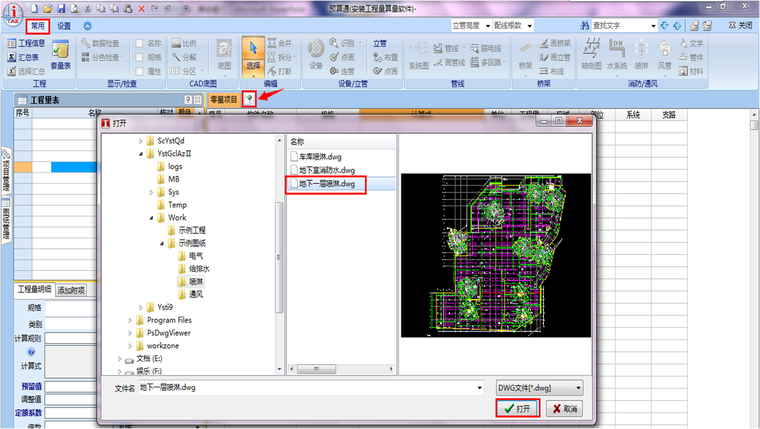Click the red X delete icon
760x429 pixels.
tap(142, 9)
